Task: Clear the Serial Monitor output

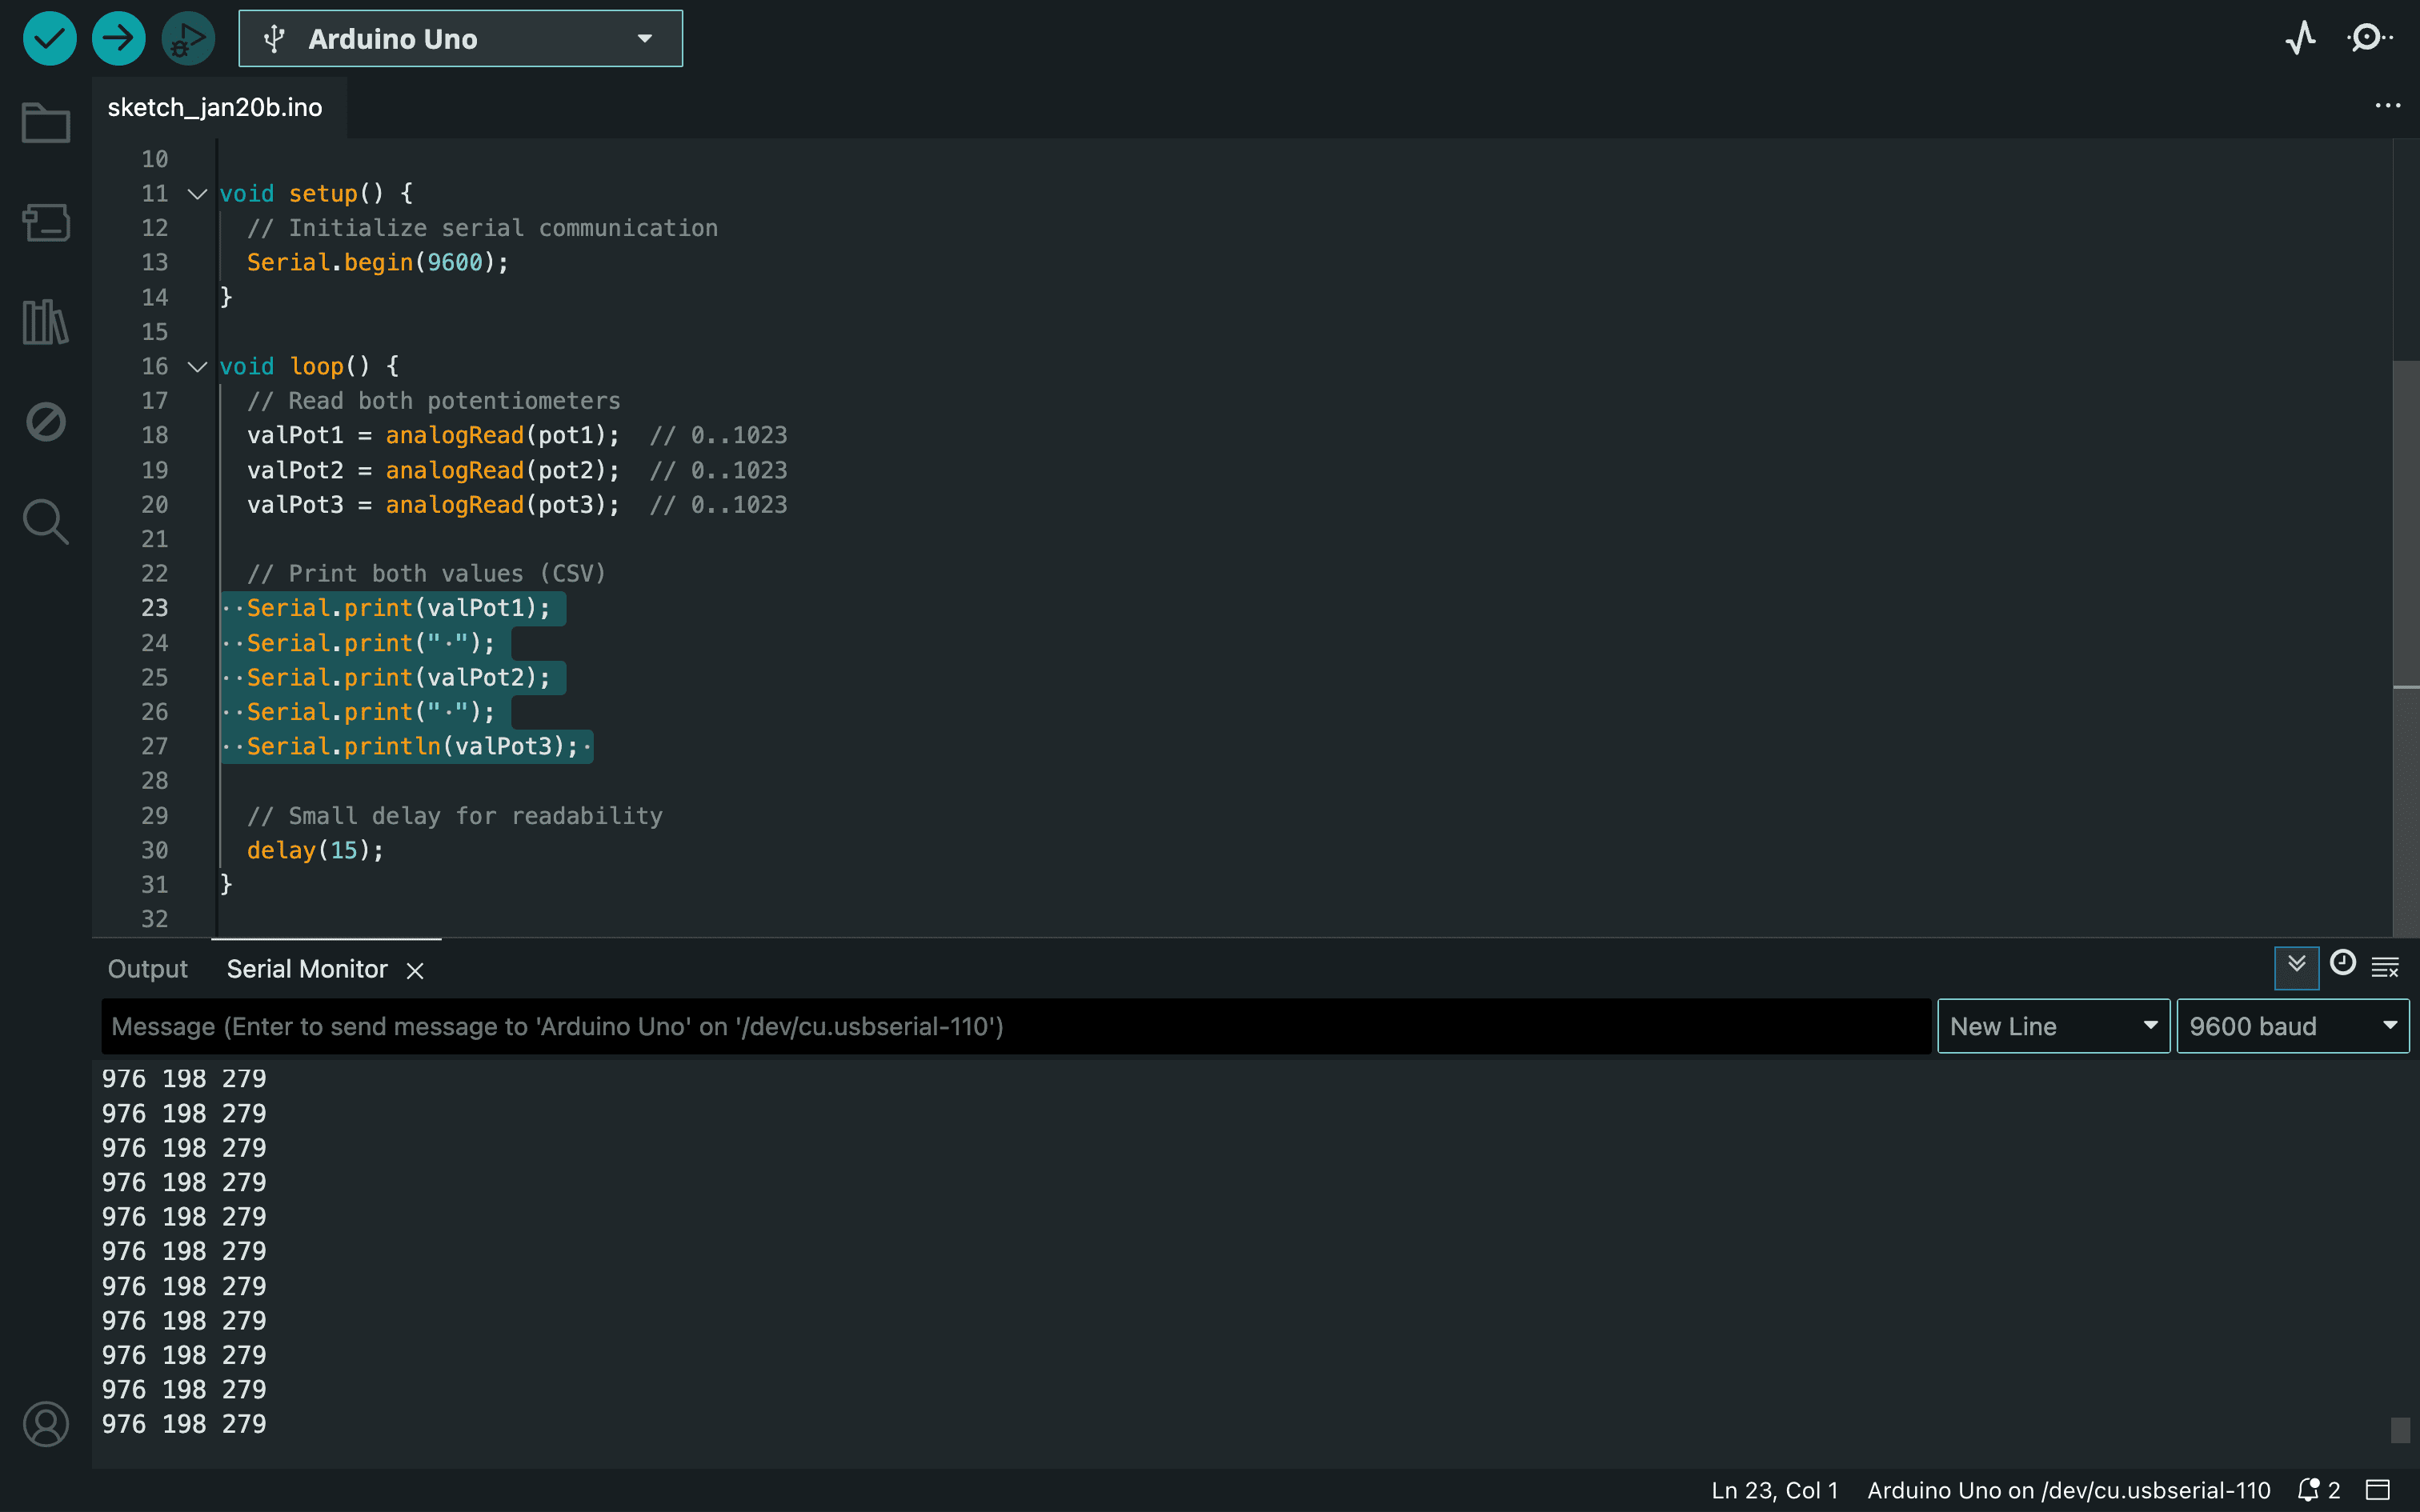Action: coord(2385,967)
